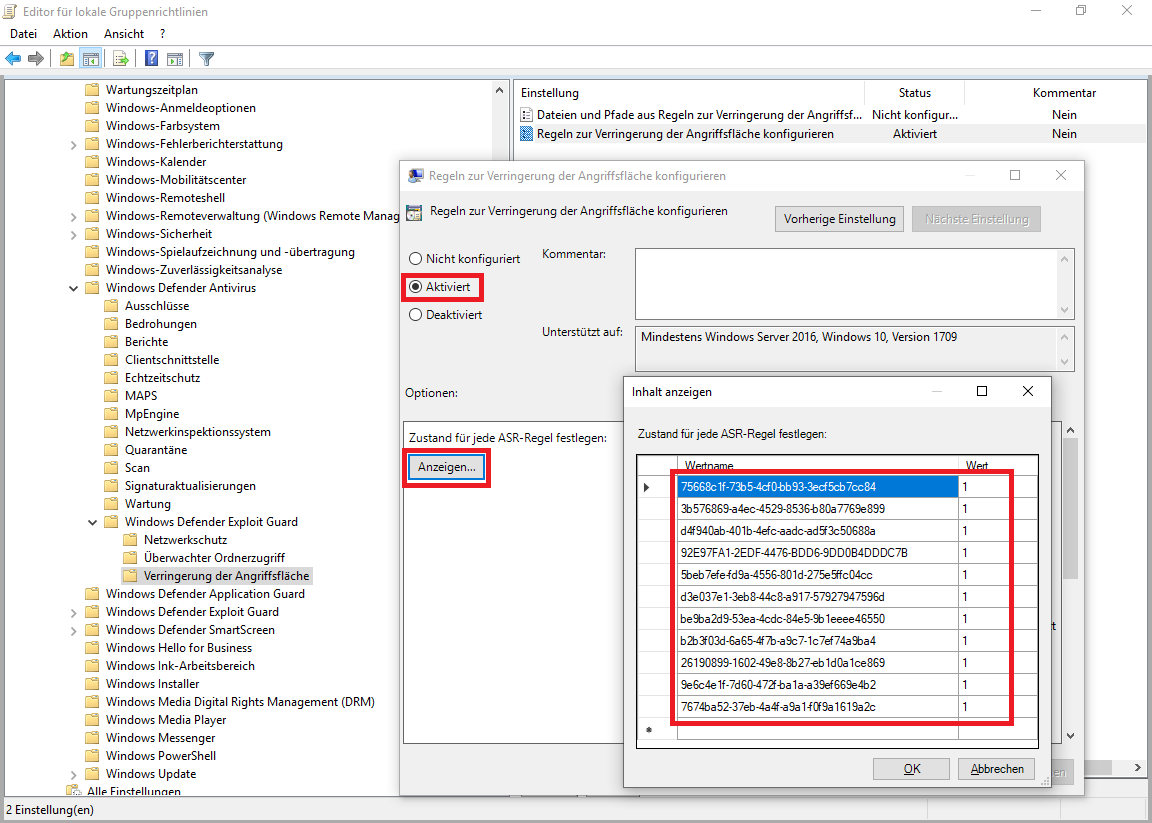This screenshot has height=823, width=1152.
Task: Click the Wert cell of the be9ba2d9 row
Action: 998,619
